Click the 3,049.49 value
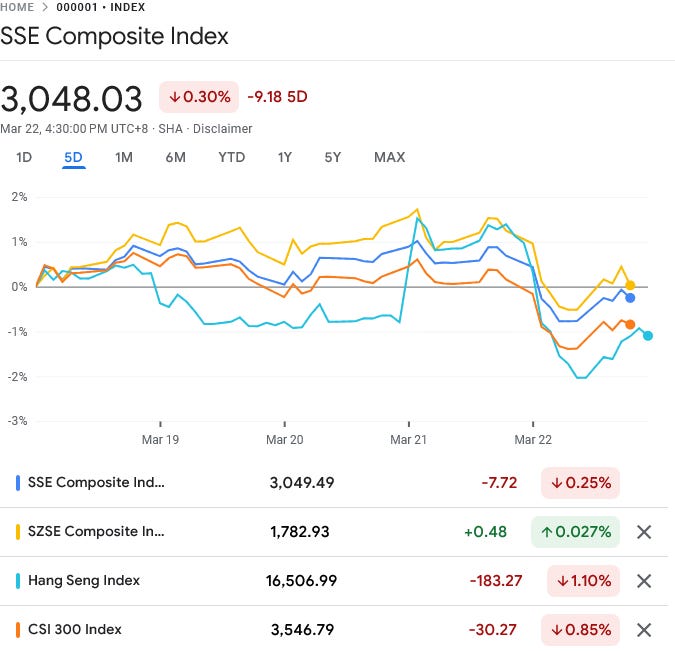675x651 pixels. pyautogui.click(x=302, y=483)
